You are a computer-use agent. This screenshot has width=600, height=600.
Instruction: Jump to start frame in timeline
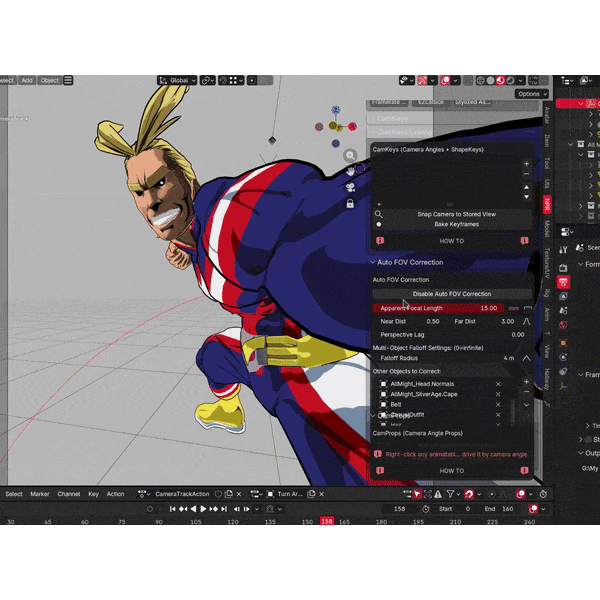click(x=173, y=509)
